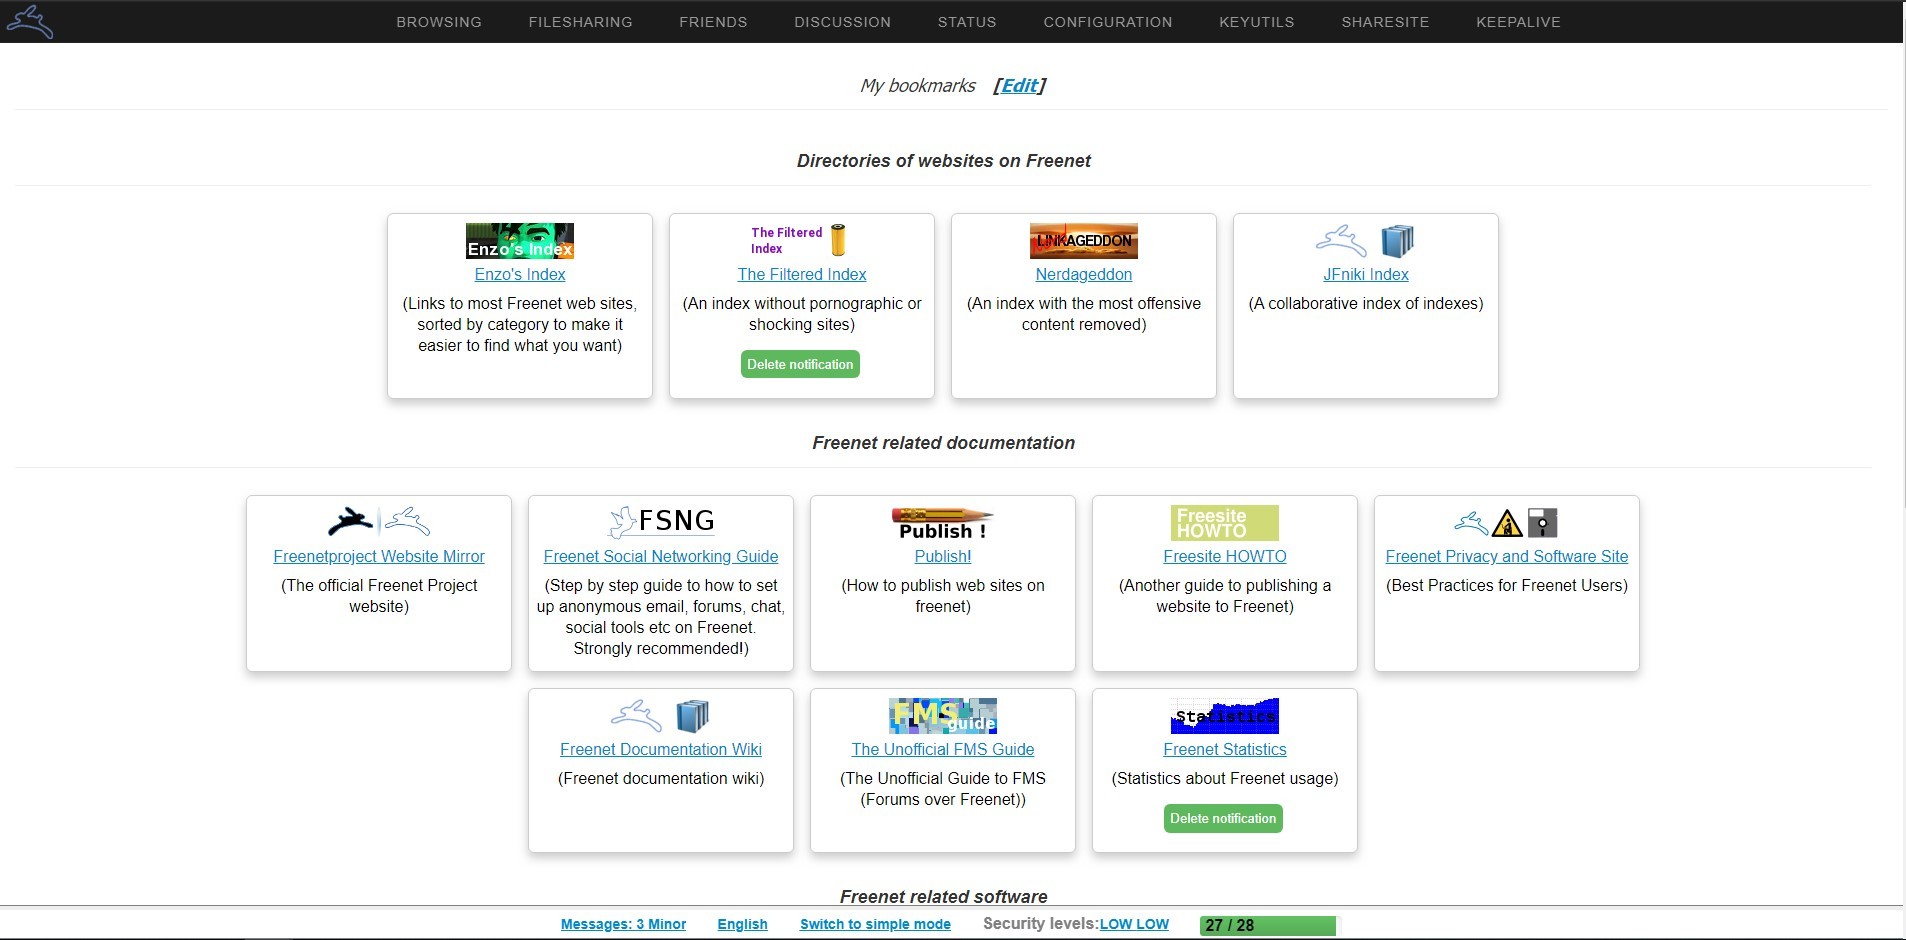Open the Sharesite menu
This screenshot has width=1906, height=940.
tap(1385, 22)
